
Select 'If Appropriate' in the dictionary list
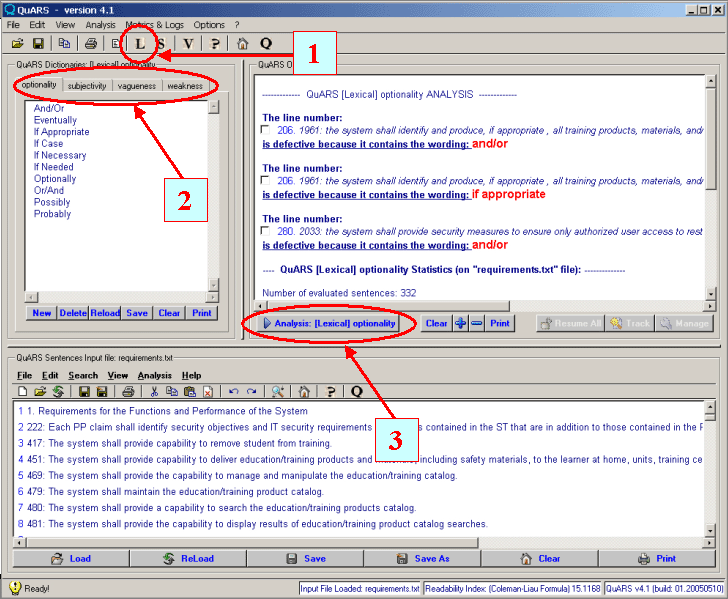click(x=61, y=132)
